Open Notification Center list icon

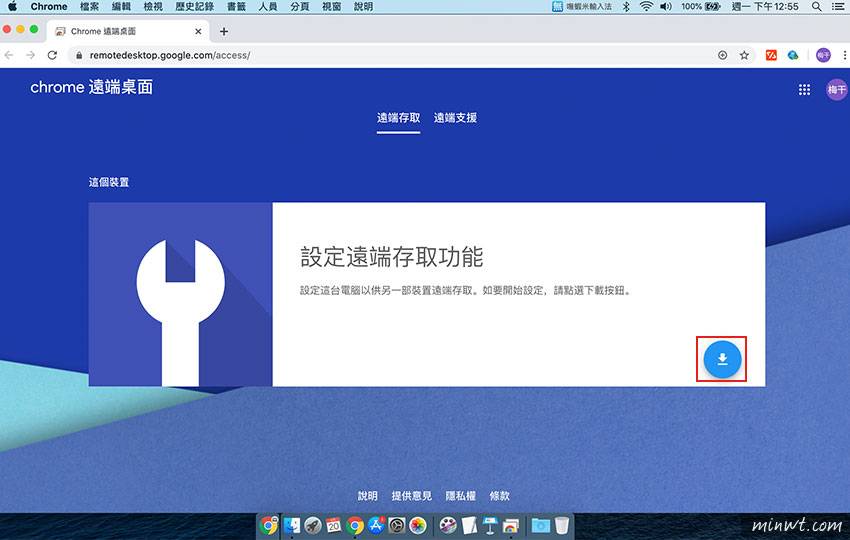pos(838,7)
